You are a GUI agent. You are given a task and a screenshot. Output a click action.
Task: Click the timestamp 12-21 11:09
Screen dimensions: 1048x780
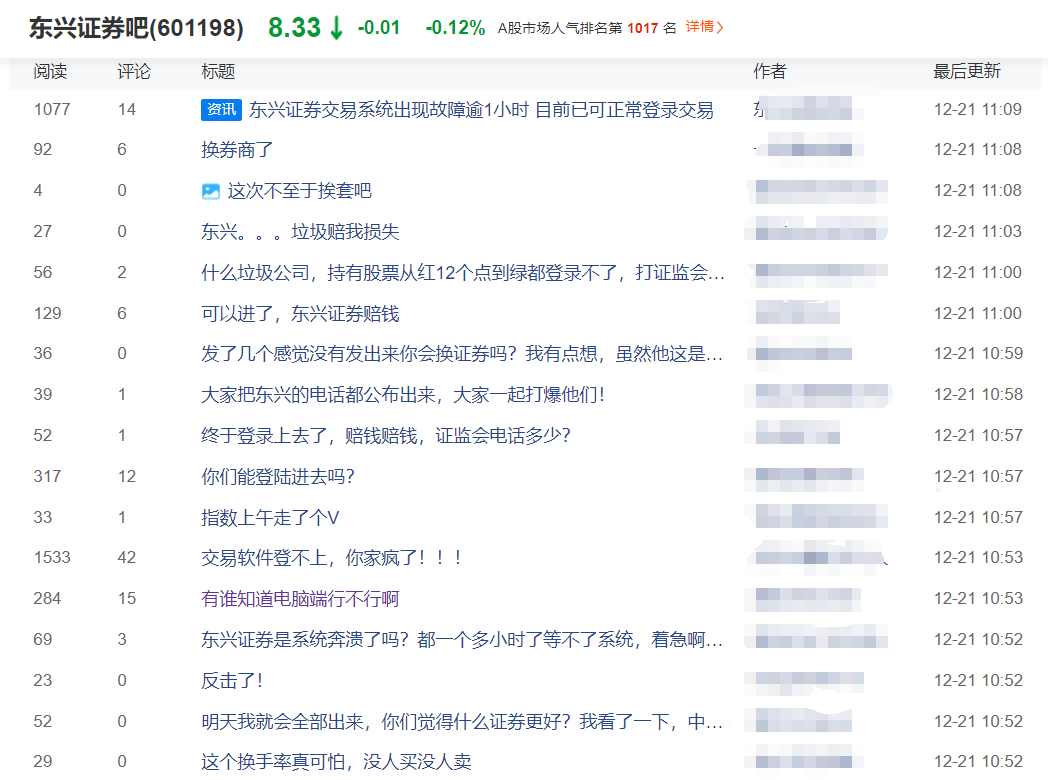pyautogui.click(x=978, y=109)
